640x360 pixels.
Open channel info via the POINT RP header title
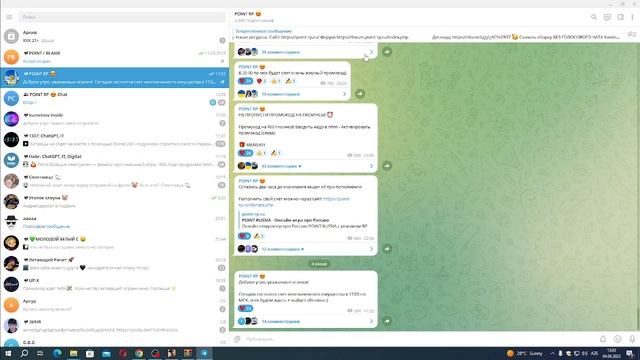pos(248,14)
